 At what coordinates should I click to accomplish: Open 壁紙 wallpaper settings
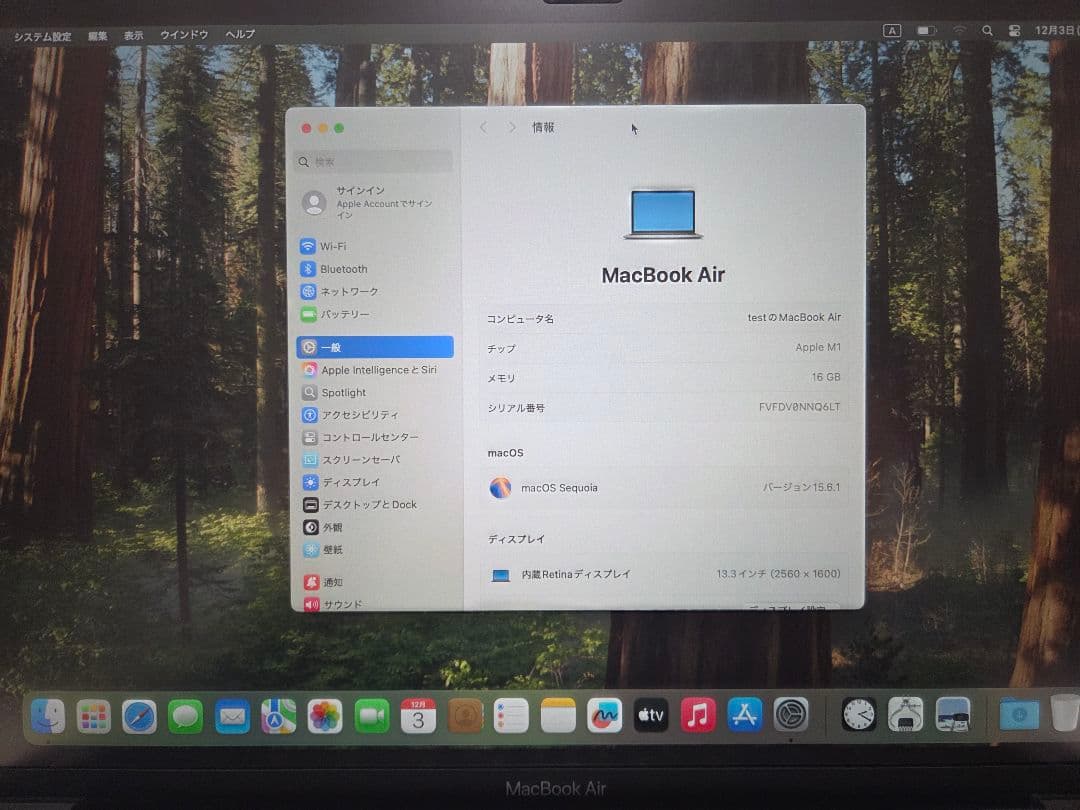(330, 549)
